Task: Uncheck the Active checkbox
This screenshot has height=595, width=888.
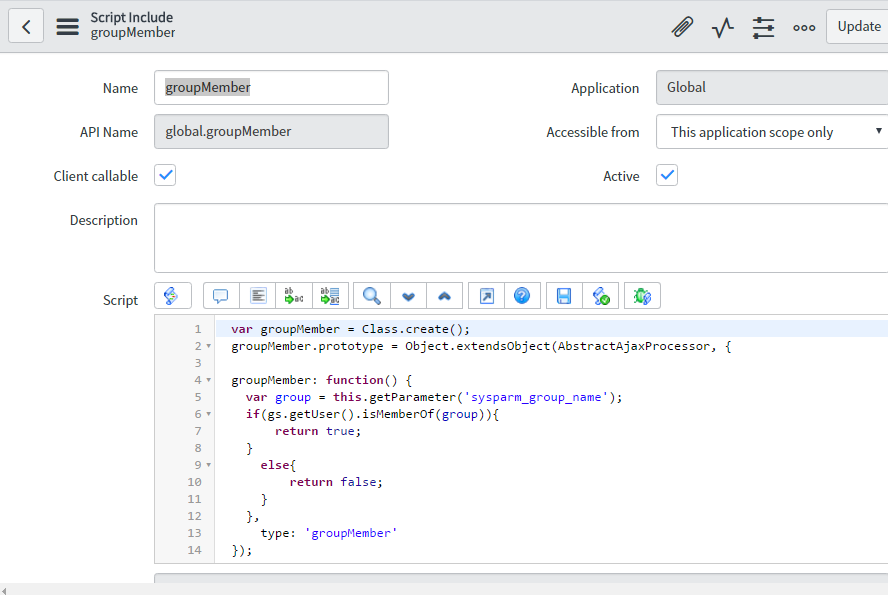Action: [667, 175]
